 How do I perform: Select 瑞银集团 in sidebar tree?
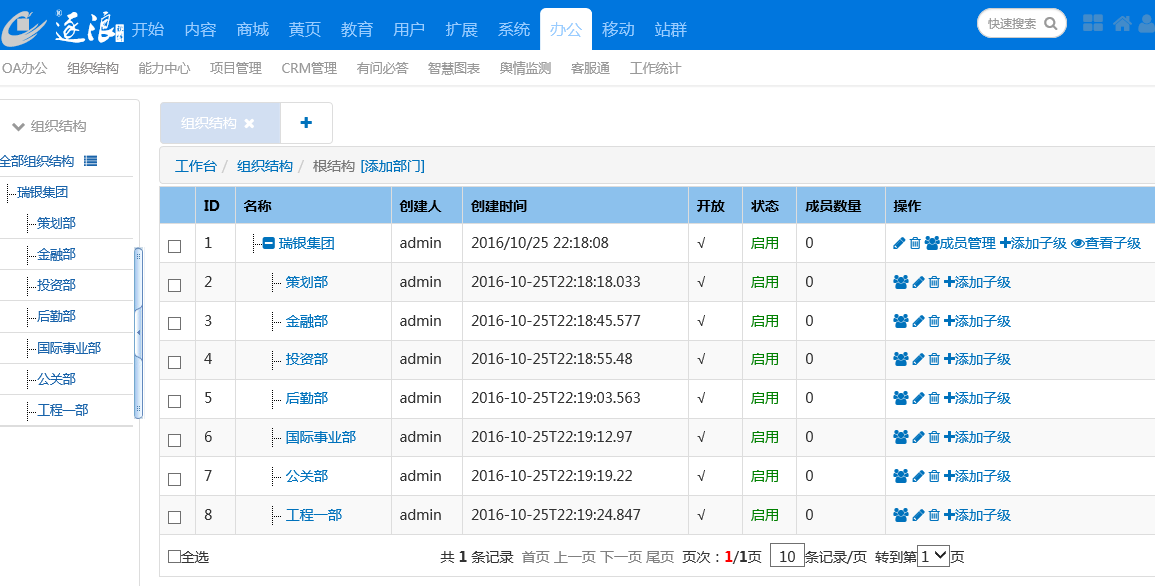click(43, 192)
